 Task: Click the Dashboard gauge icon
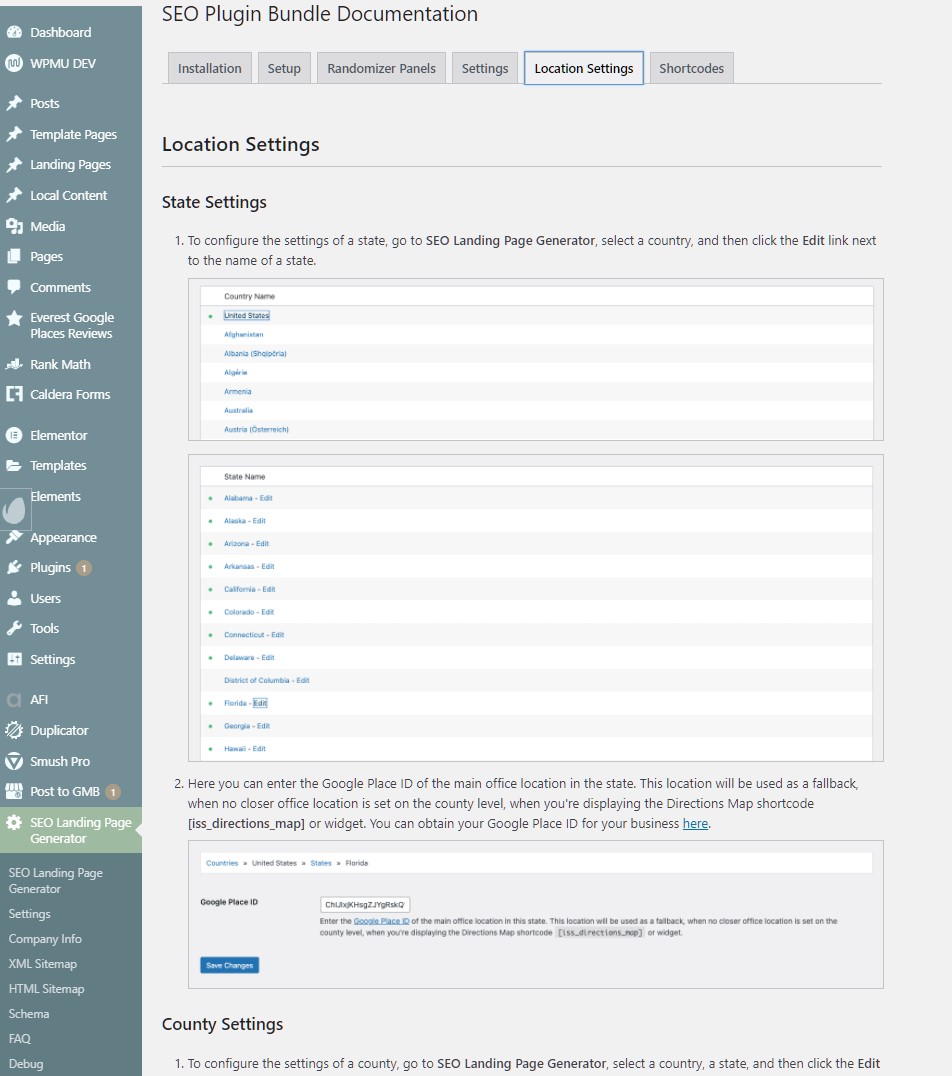pyautogui.click(x=14, y=32)
